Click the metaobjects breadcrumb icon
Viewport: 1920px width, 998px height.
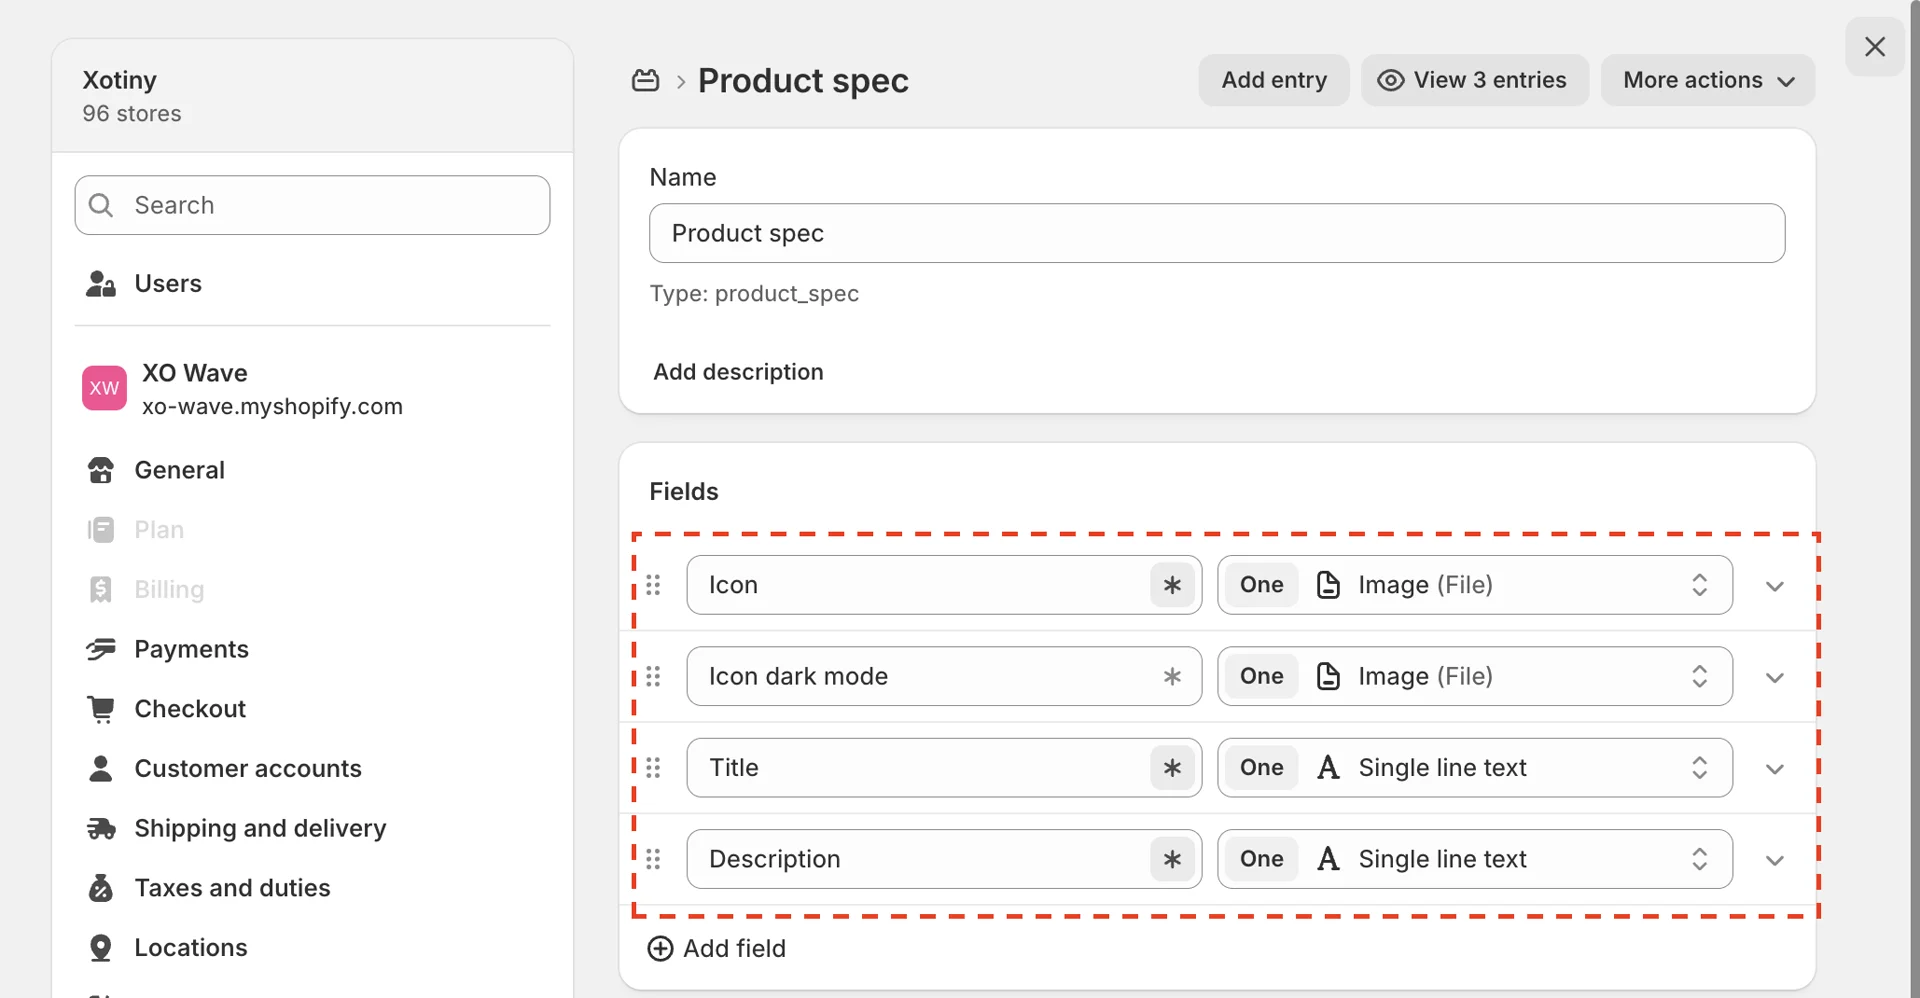point(645,80)
